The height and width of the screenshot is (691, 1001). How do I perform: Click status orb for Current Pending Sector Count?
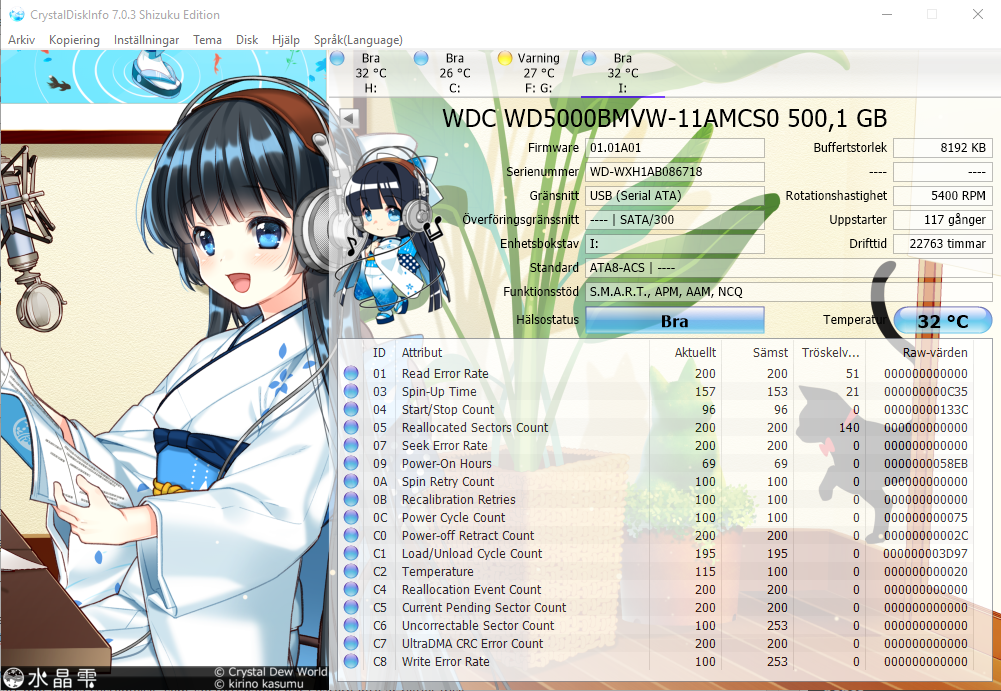tap(351, 607)
